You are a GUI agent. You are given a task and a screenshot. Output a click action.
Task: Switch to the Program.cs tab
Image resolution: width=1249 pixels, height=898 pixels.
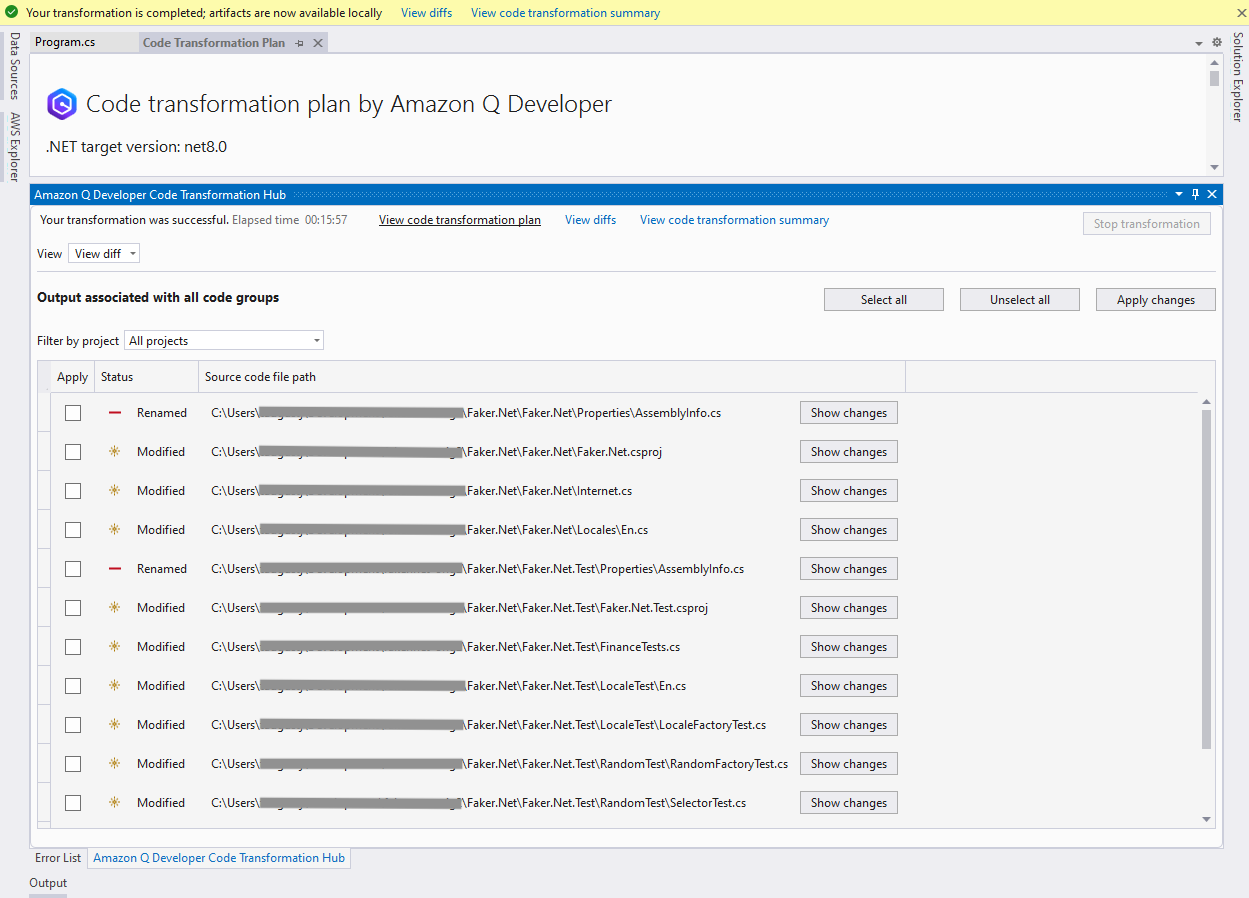coord(65,43)
